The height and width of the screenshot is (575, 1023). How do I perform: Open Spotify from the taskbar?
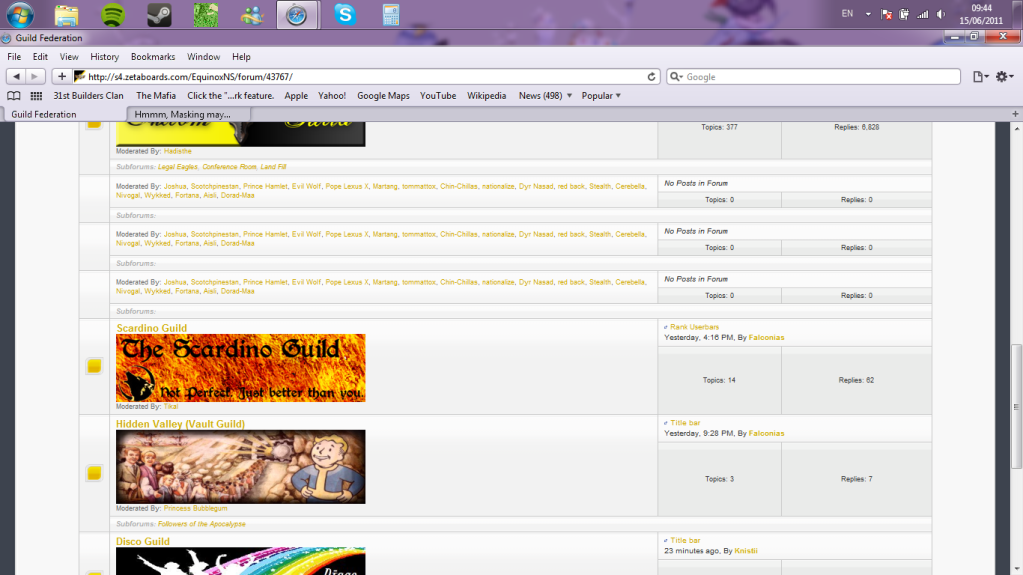point(113,15)
